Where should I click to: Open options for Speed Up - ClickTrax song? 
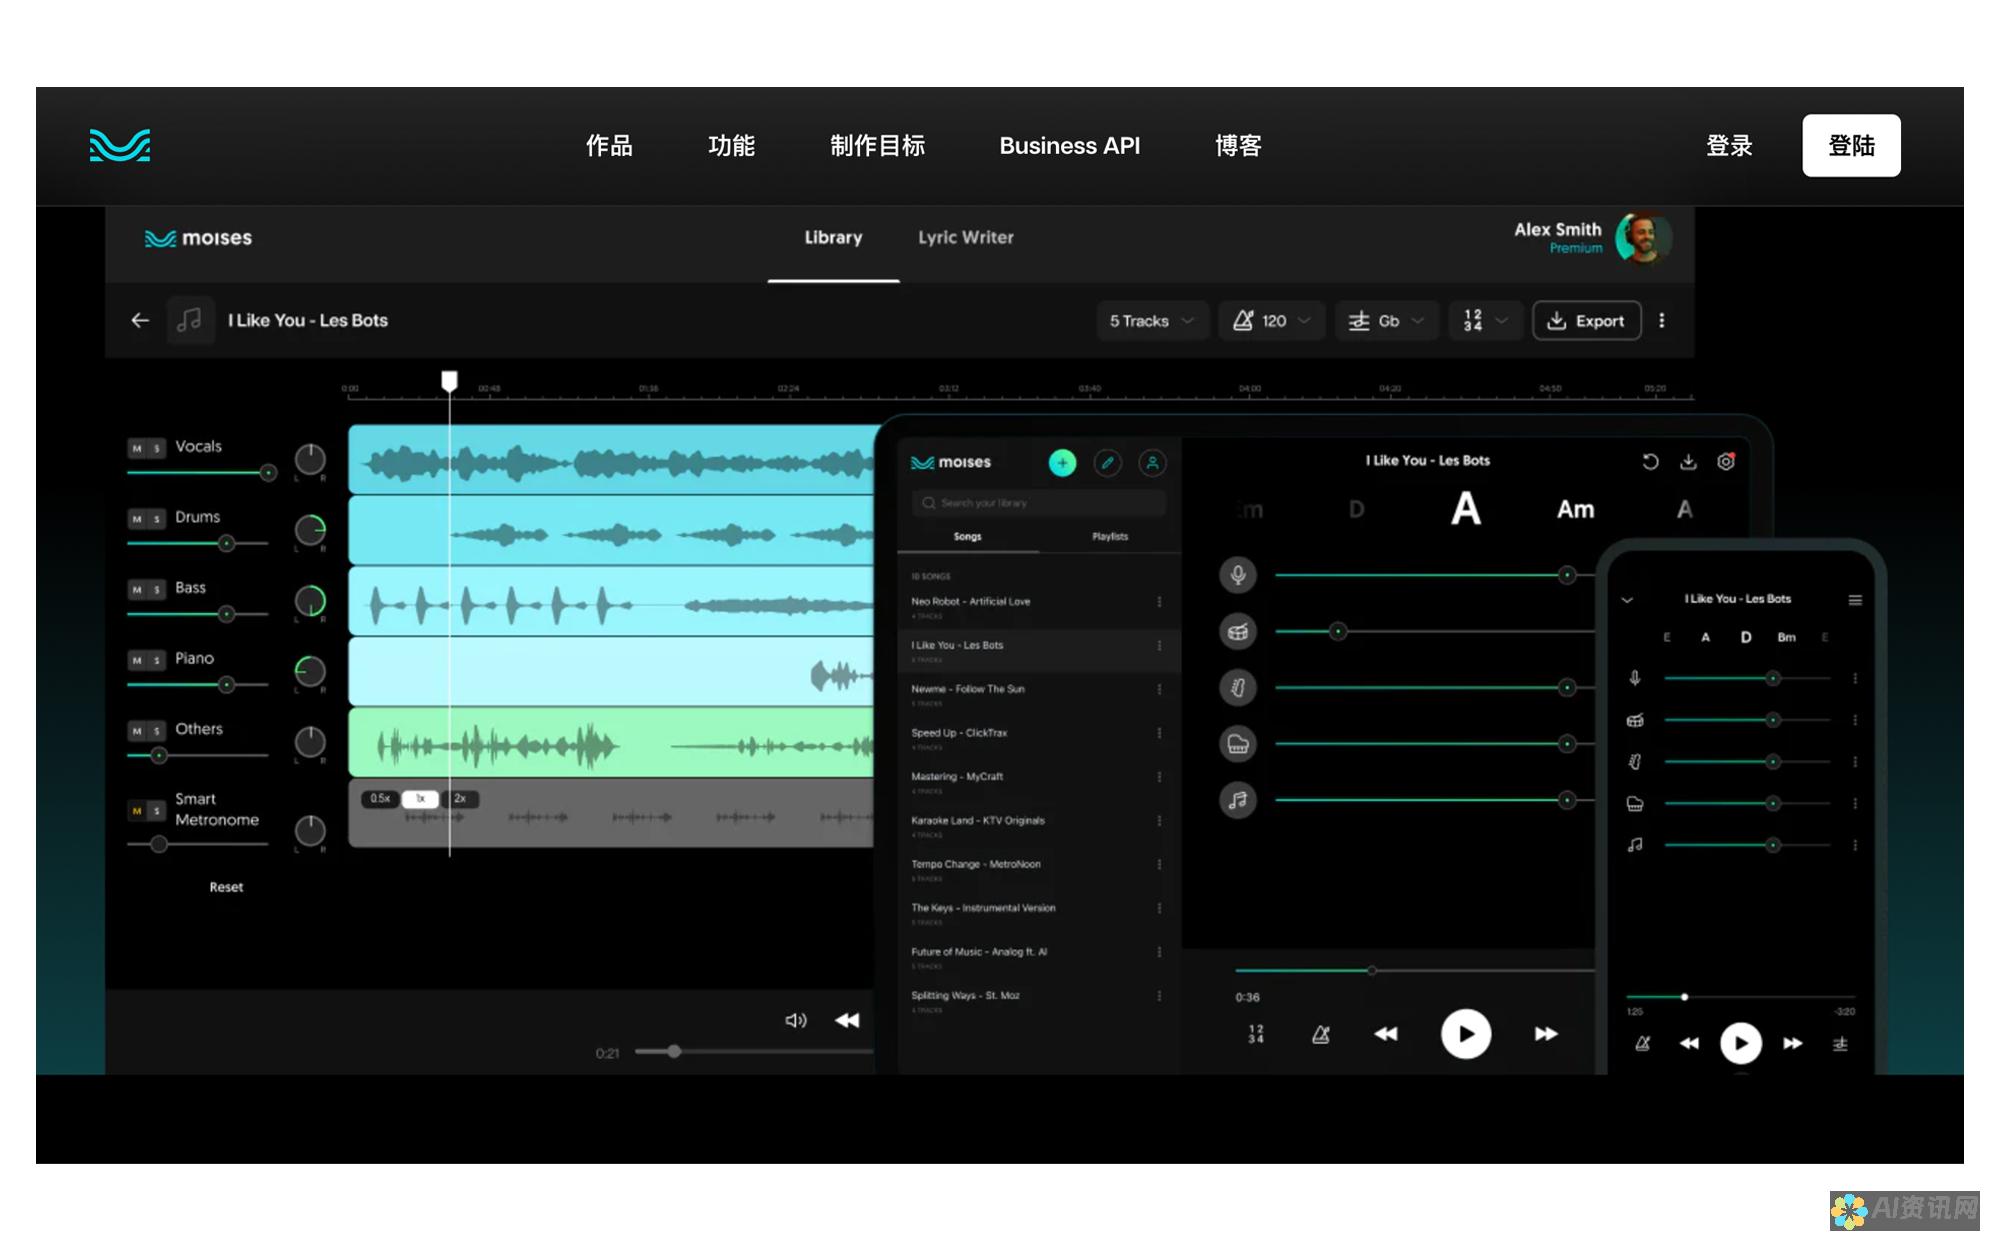point(1159,733)
